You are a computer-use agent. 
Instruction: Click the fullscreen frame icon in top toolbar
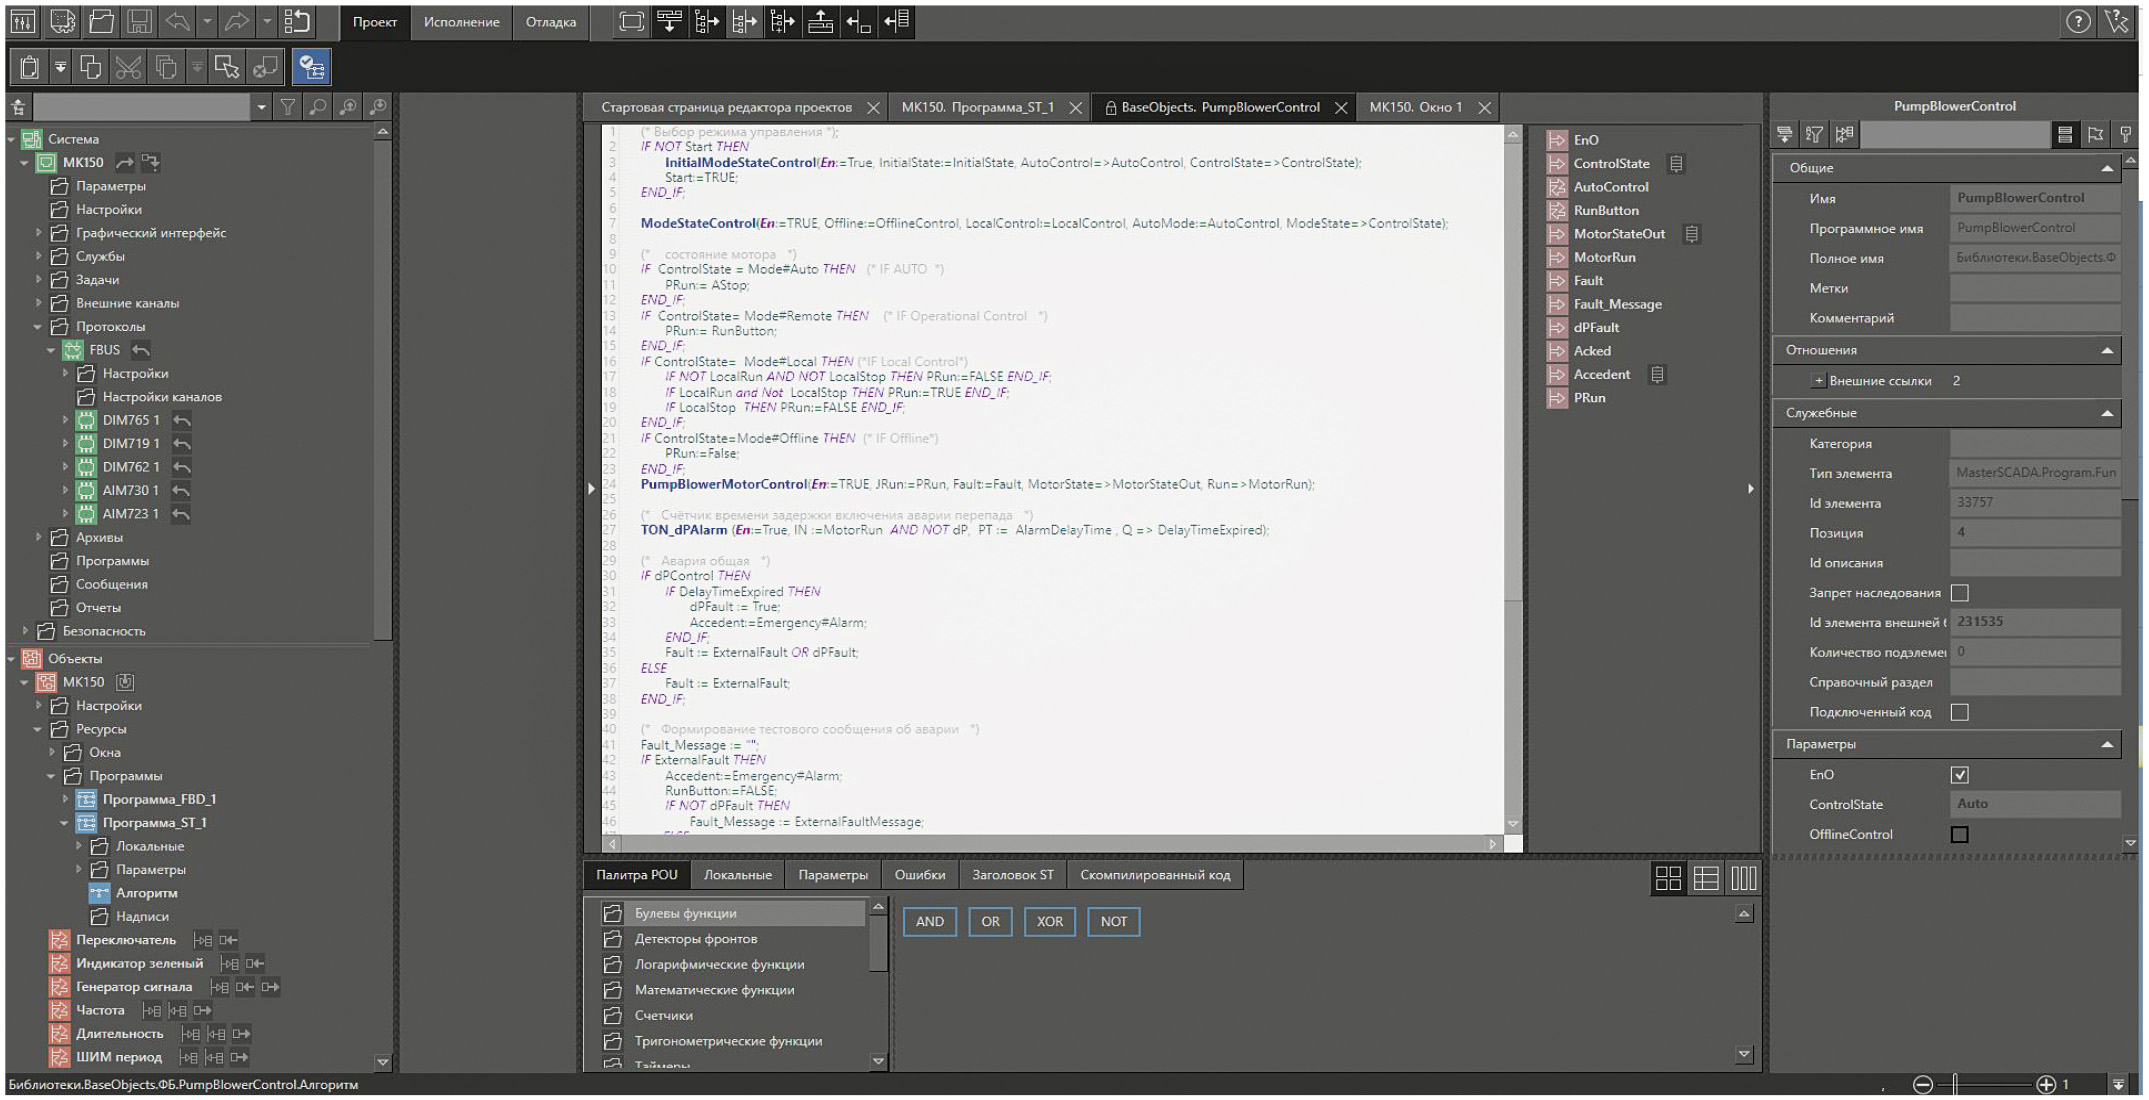(x=631, y=21)
